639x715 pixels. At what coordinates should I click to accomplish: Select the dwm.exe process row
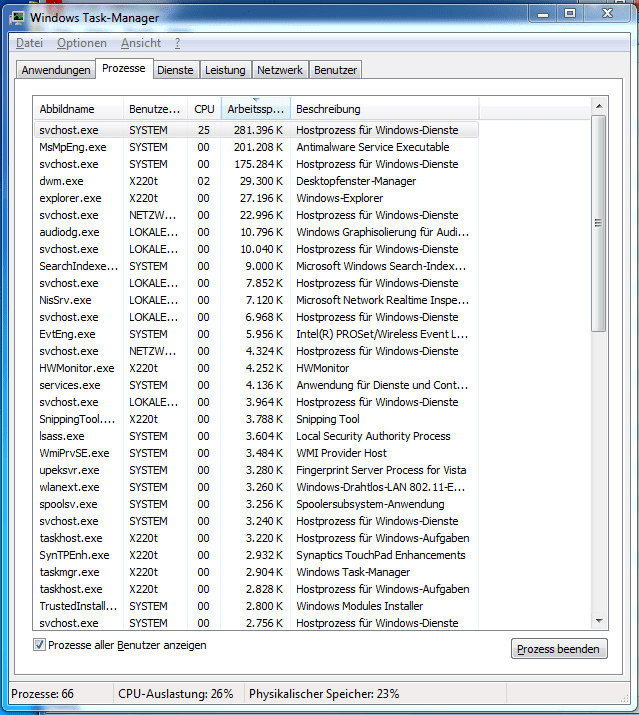pyautogui.click(x=256, y=181)
